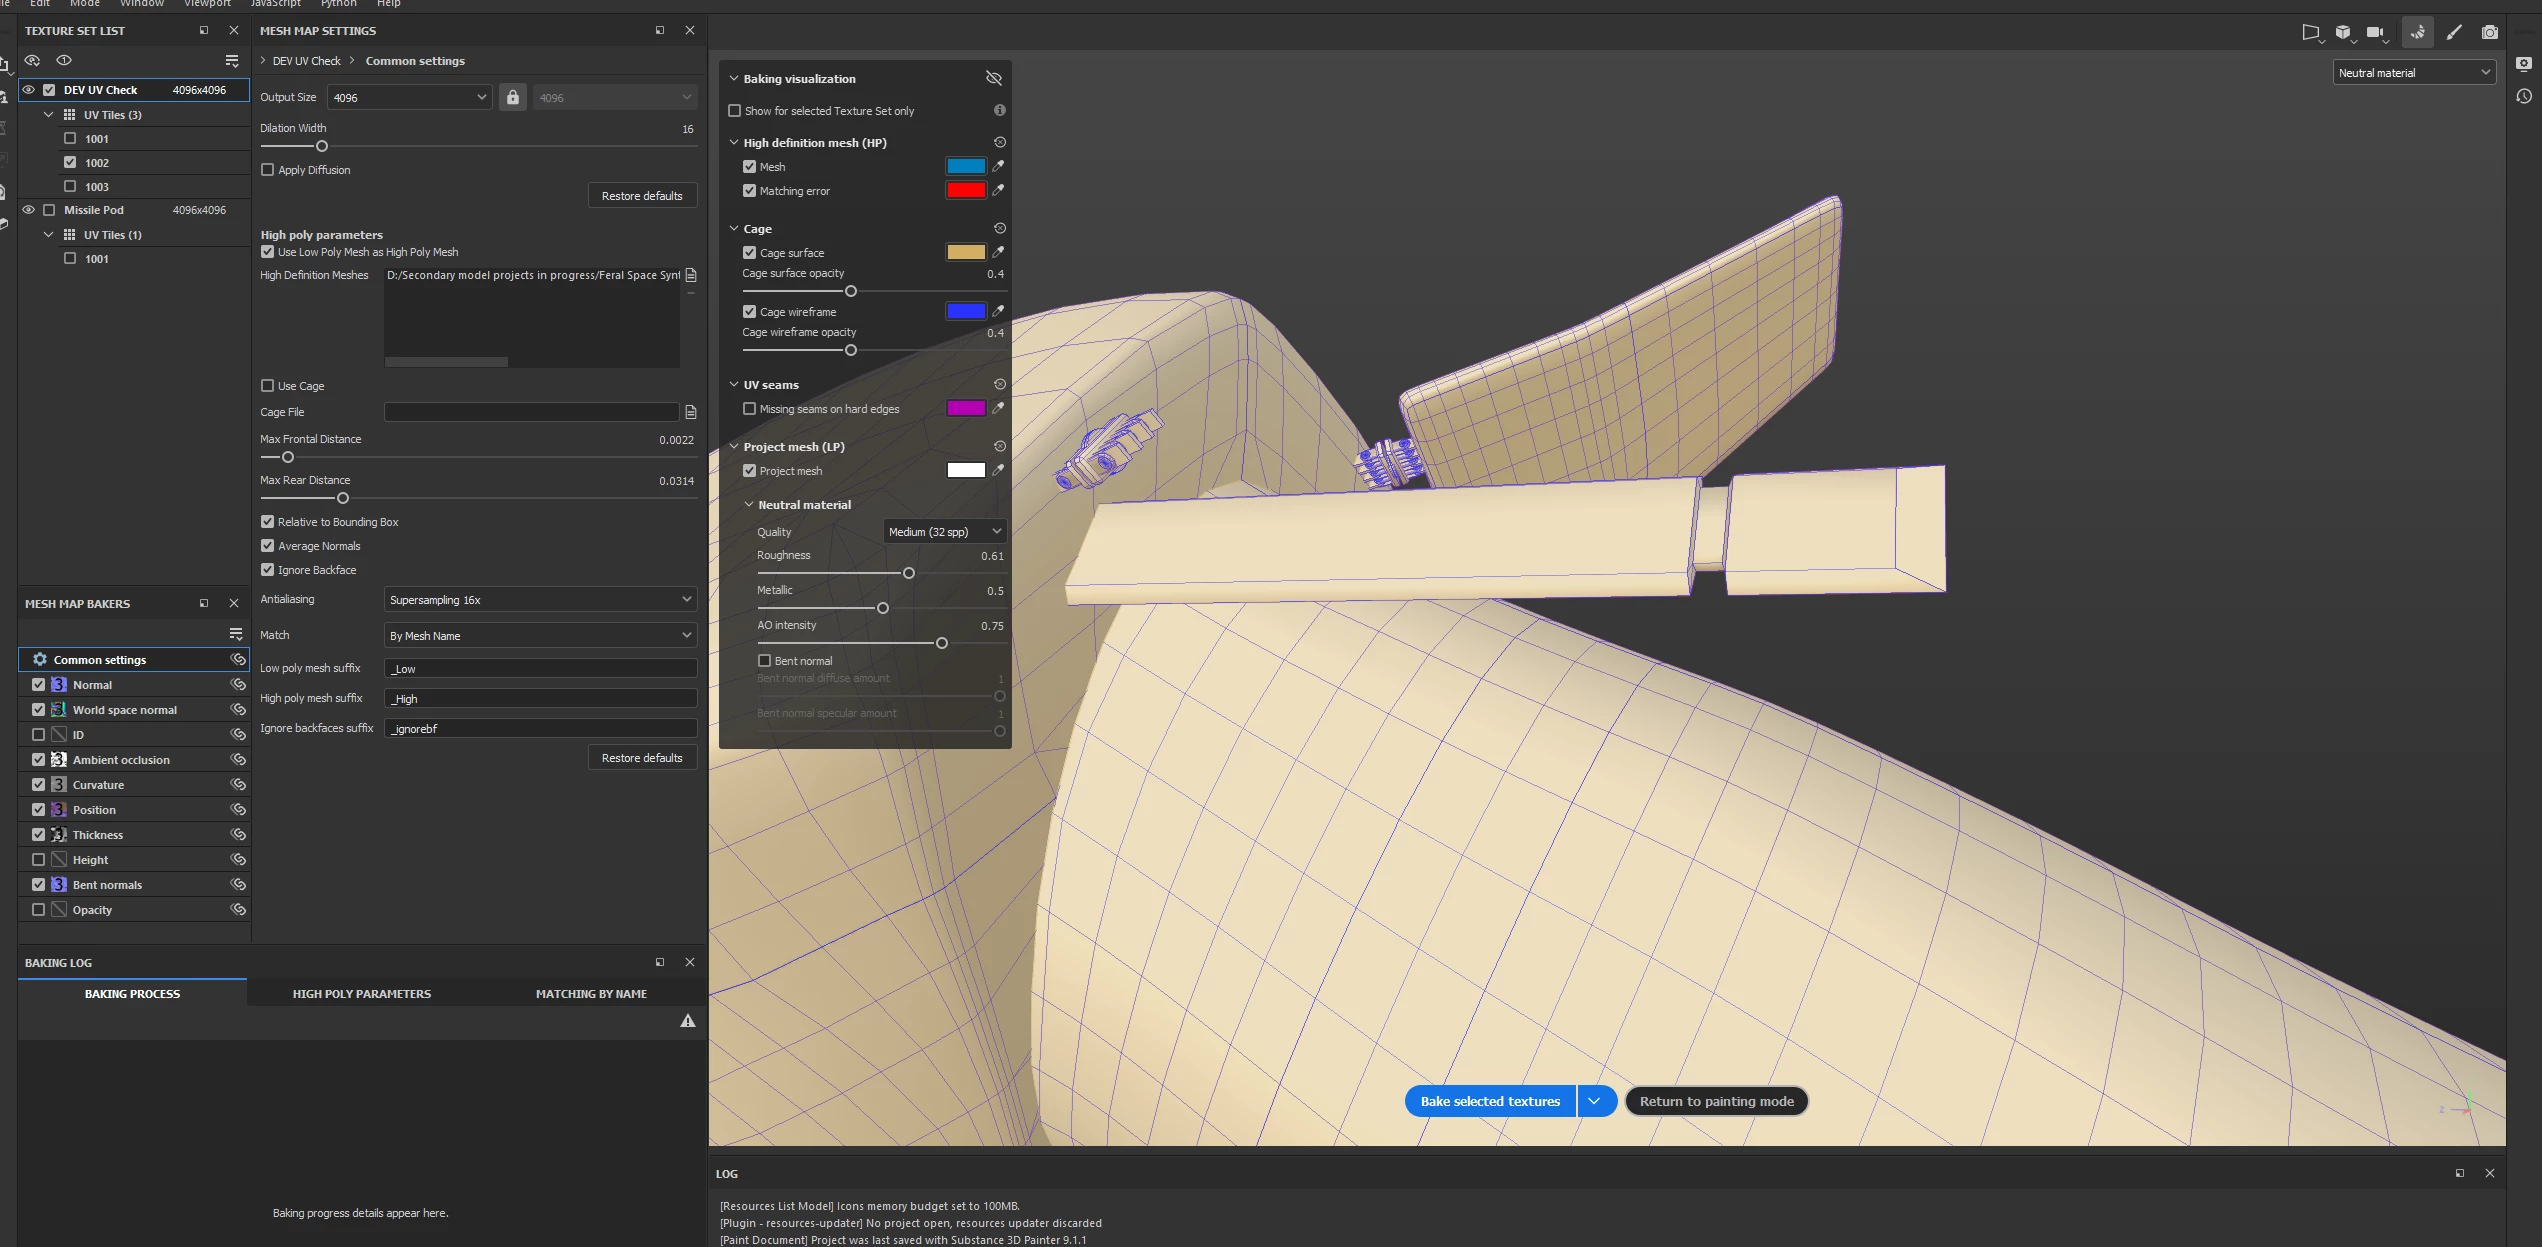Enable the Use Cage checkbox
The image size is (2542, 1247).
pyautogui.click(x=267, y=386)
